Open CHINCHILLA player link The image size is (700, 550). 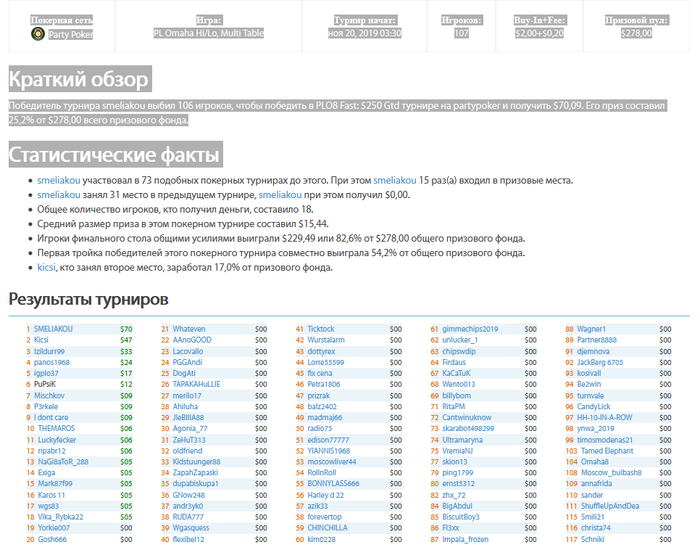pyautogui.click(x=327, y=528)
